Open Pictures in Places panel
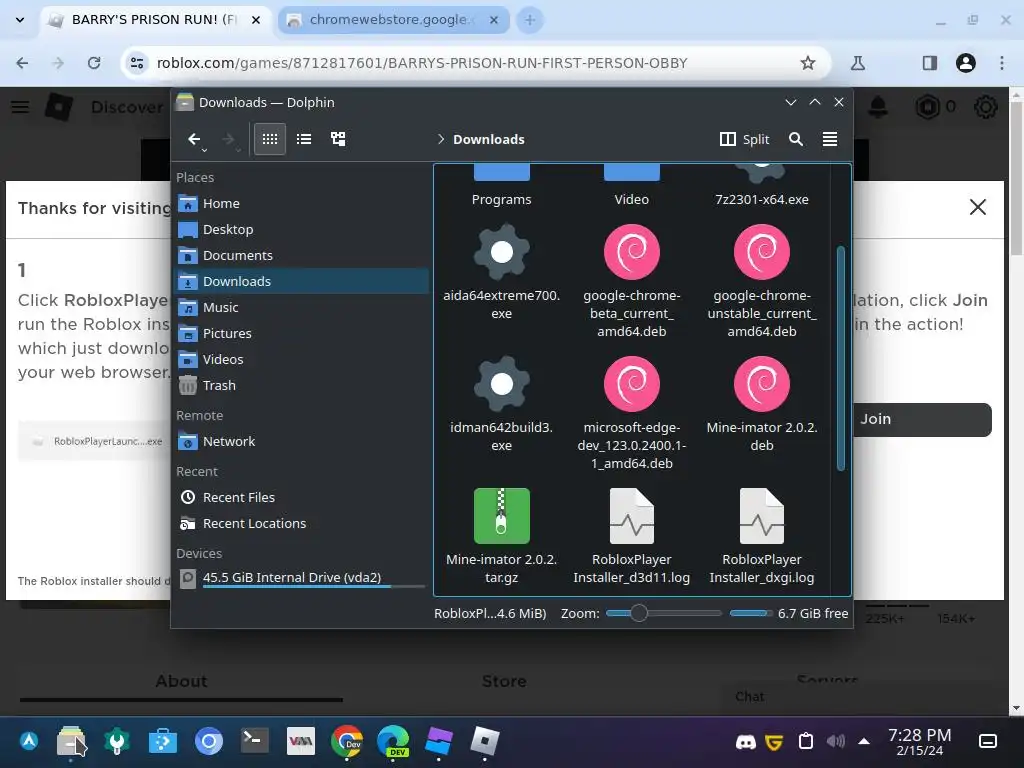 [x=301, y=333]
